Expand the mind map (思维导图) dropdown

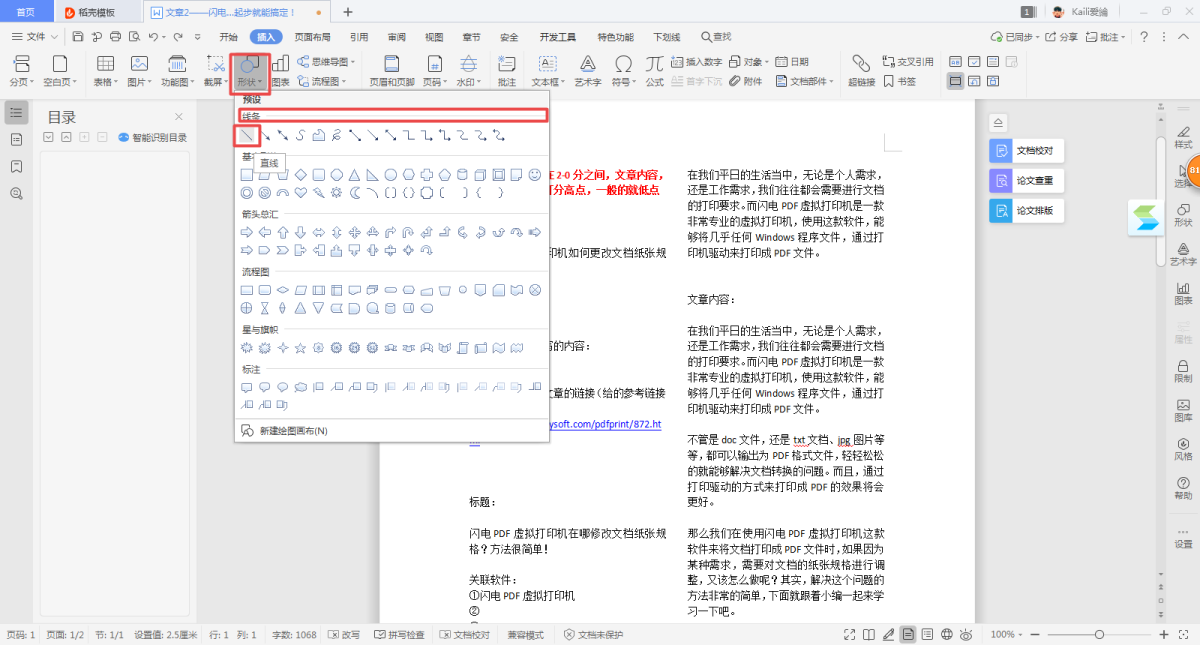click(x=327, y=62)
